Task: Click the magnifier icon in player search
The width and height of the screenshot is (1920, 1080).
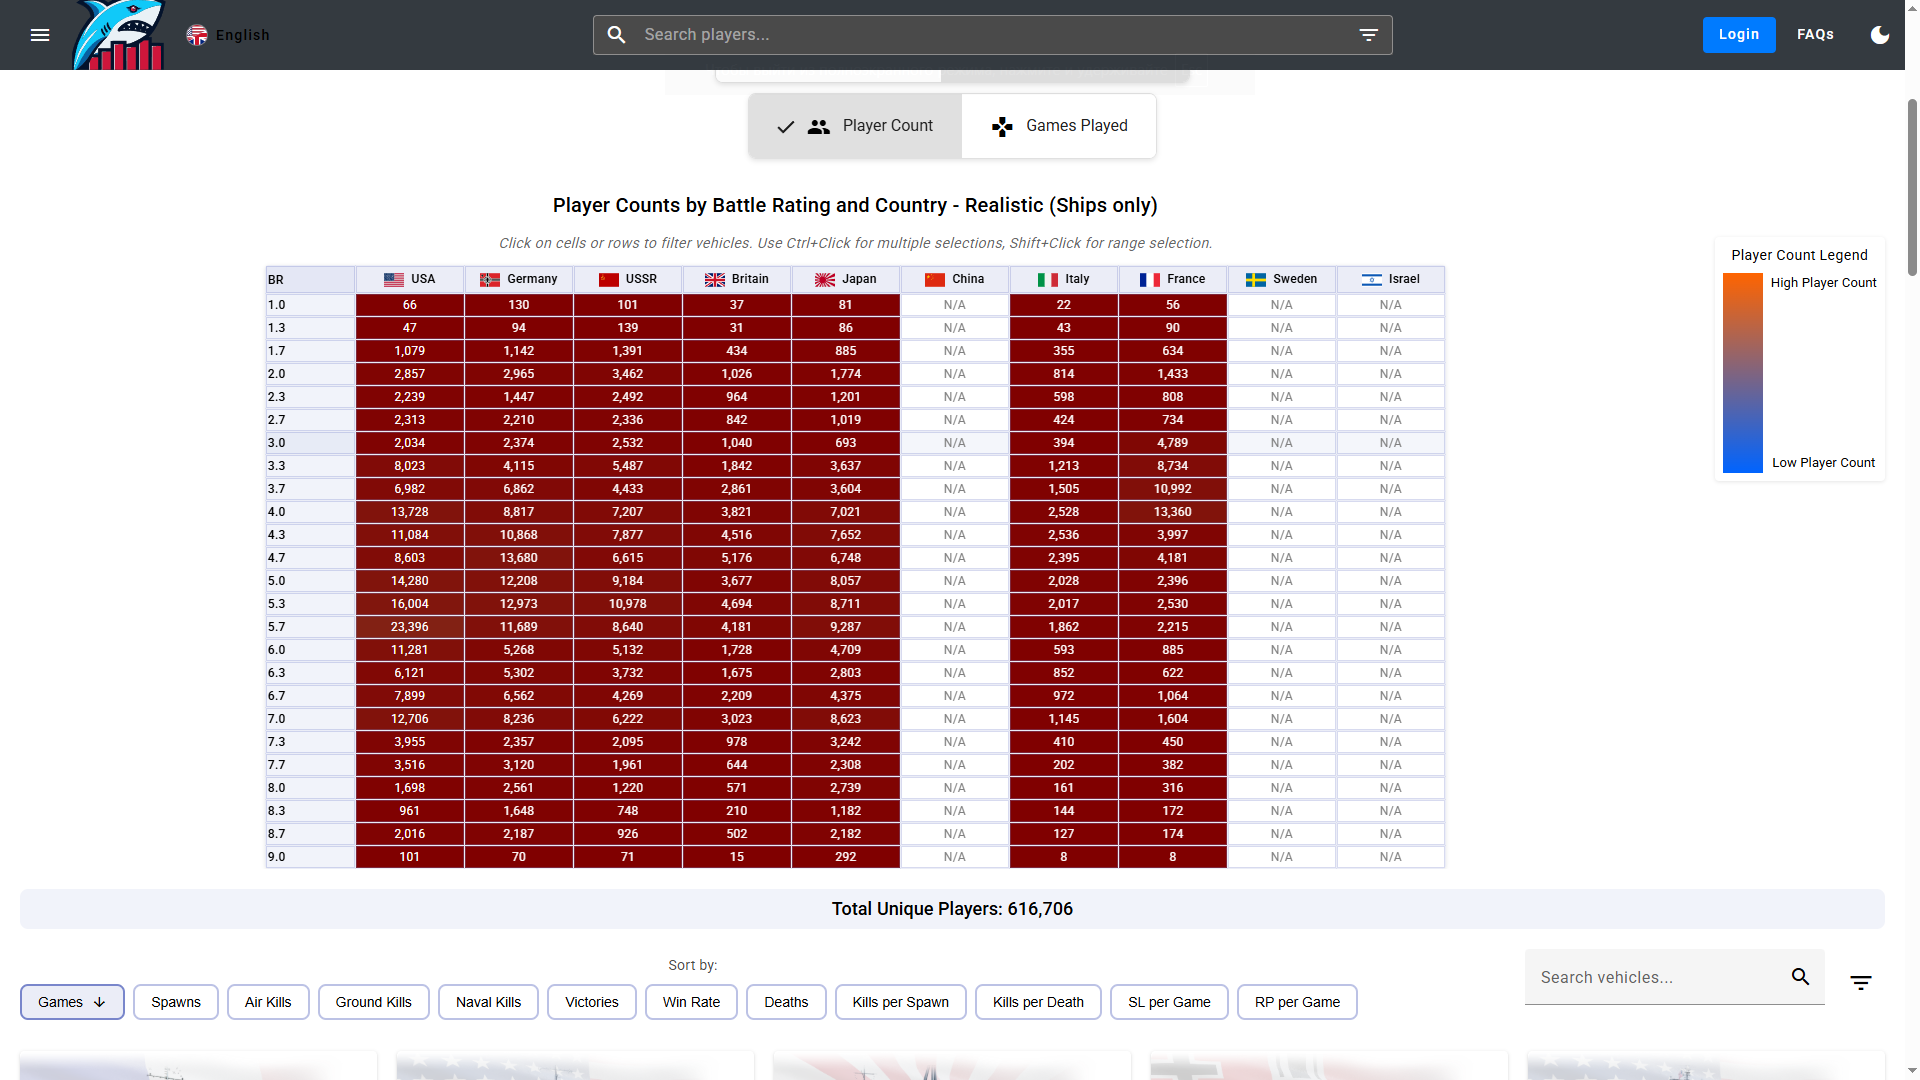Action: [617, 35]
